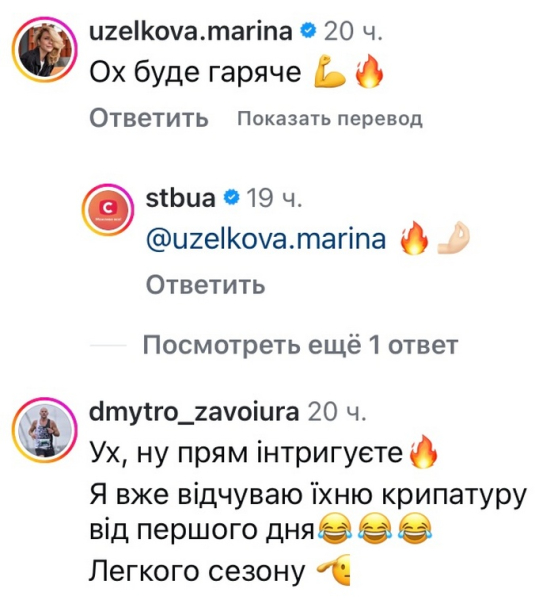The image size is (554, 600).
Task: Open stbua channel avatar
Action: [108, 210]
